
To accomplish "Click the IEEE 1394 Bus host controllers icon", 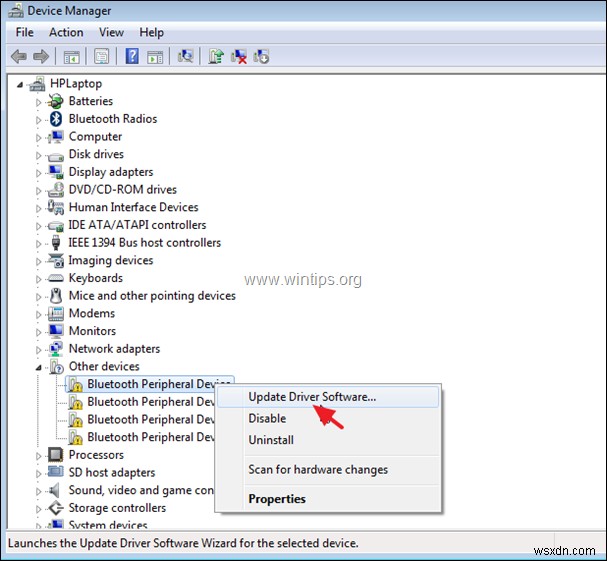I will click(x=56, y=243).
